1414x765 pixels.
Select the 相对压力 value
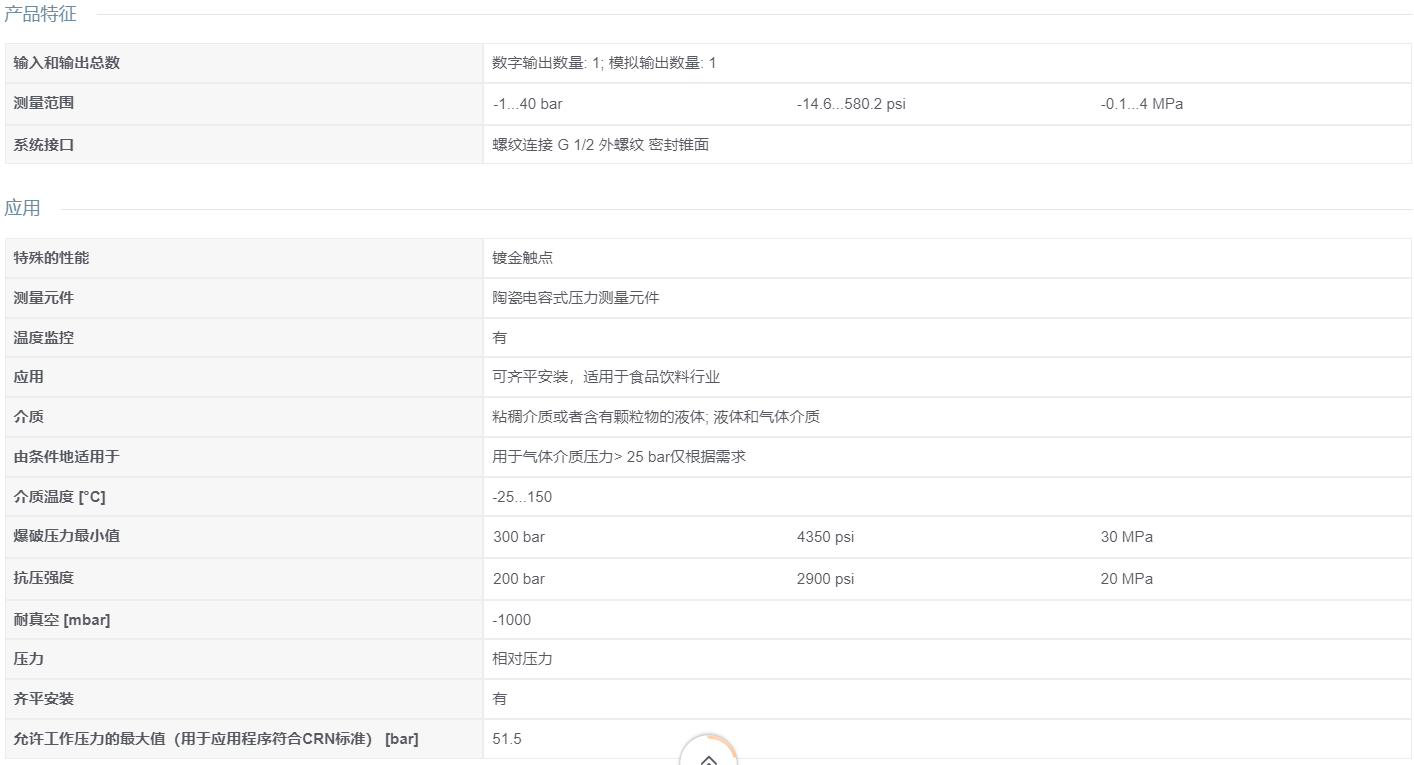pyautogui.click(x=522, y=659)
